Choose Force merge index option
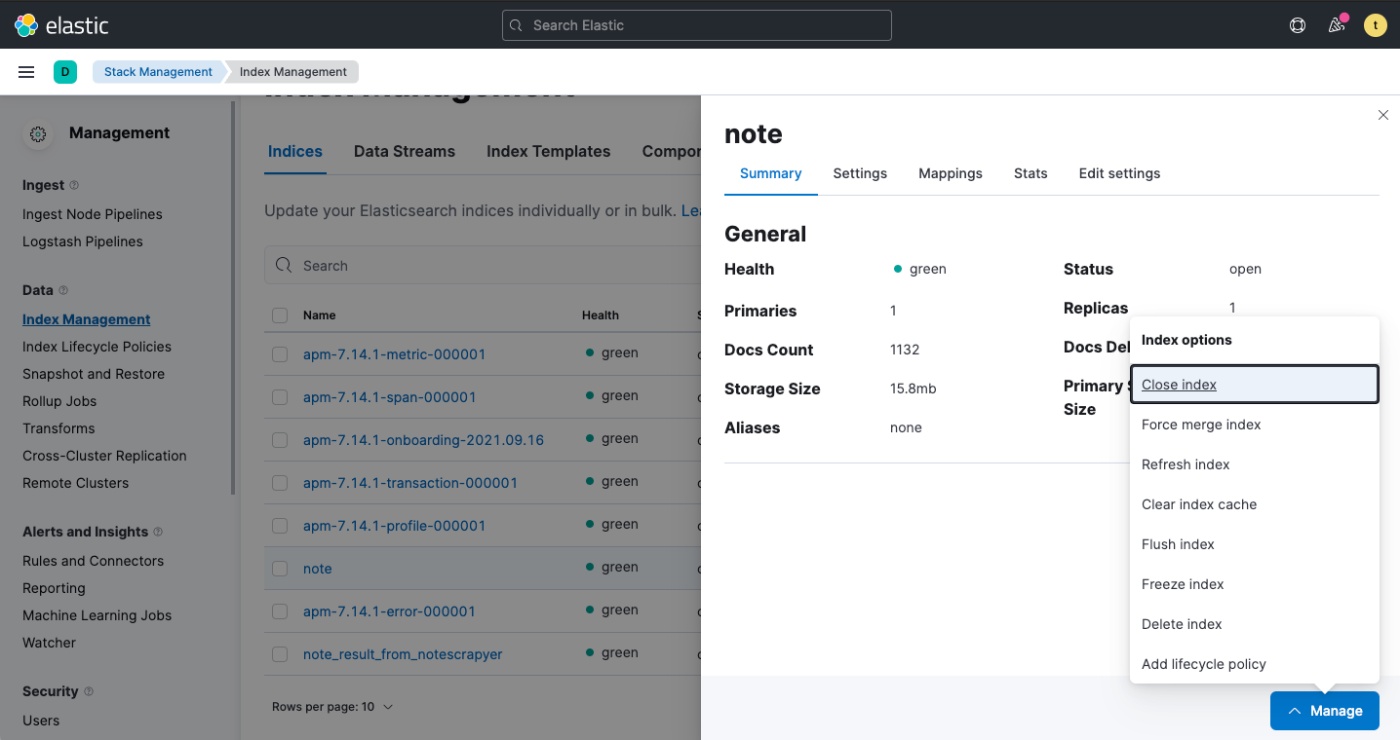This screenshot has height=740, width=1400. tap(1254, 425)
